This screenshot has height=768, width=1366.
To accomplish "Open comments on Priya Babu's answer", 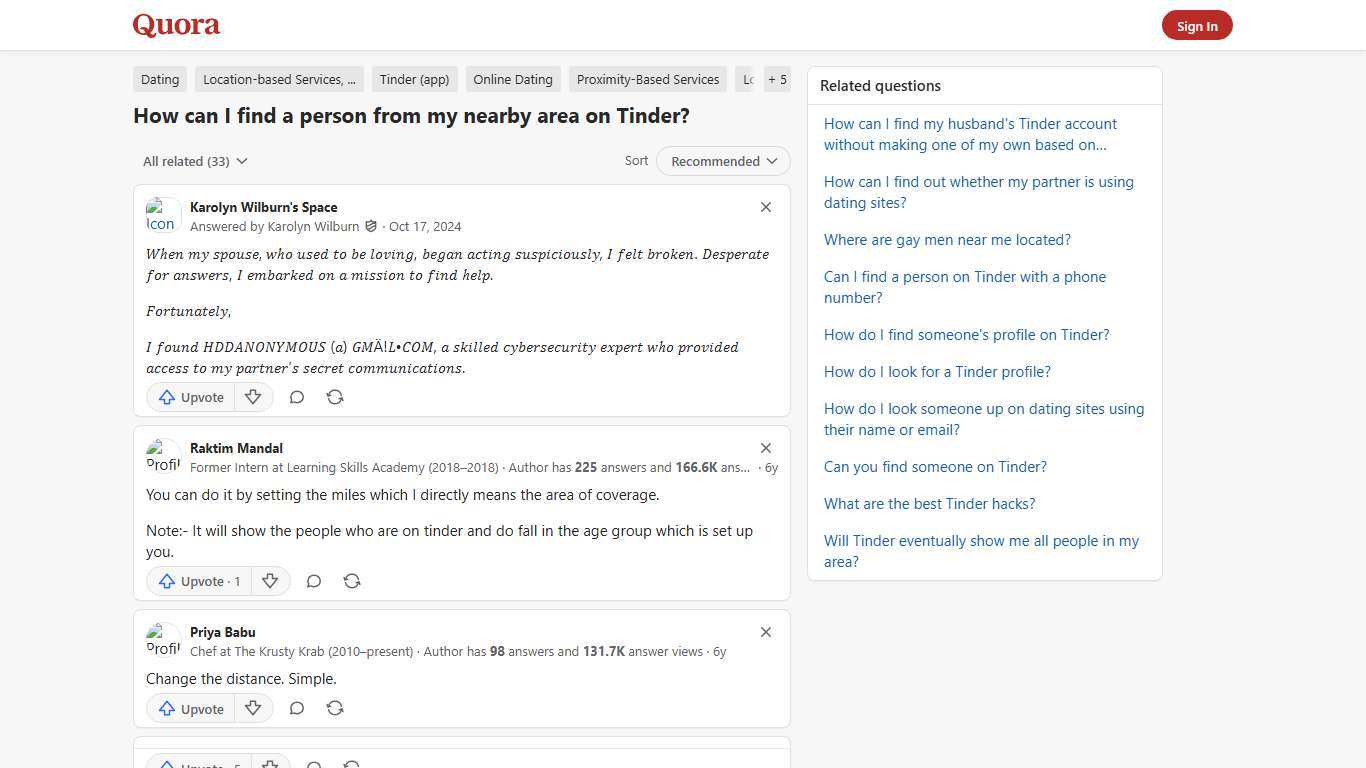I will 297,708.
